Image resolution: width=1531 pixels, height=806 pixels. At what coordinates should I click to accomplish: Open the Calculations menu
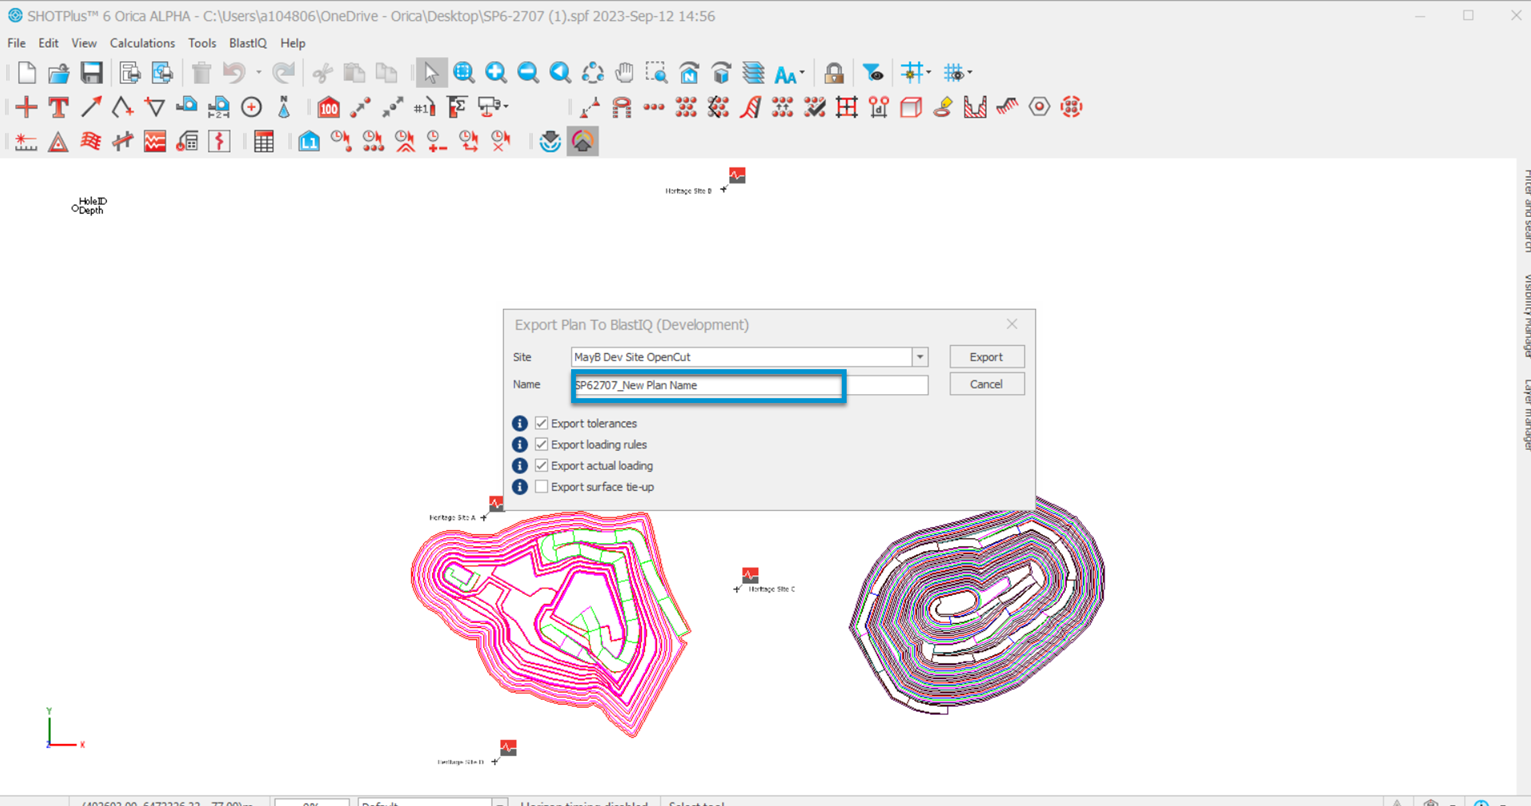click(x=142, y=43)
